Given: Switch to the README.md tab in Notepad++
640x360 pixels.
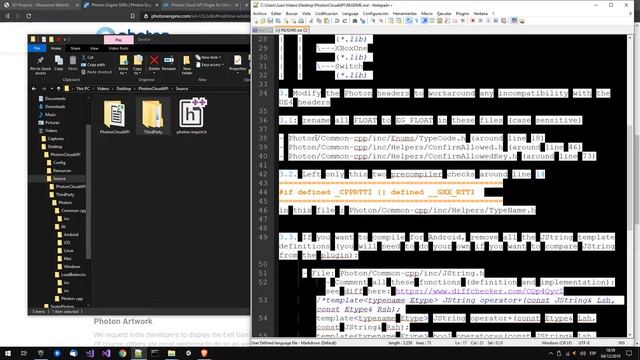Looking at the screenshot, I should pyautogui.click(x=291, y=30).
